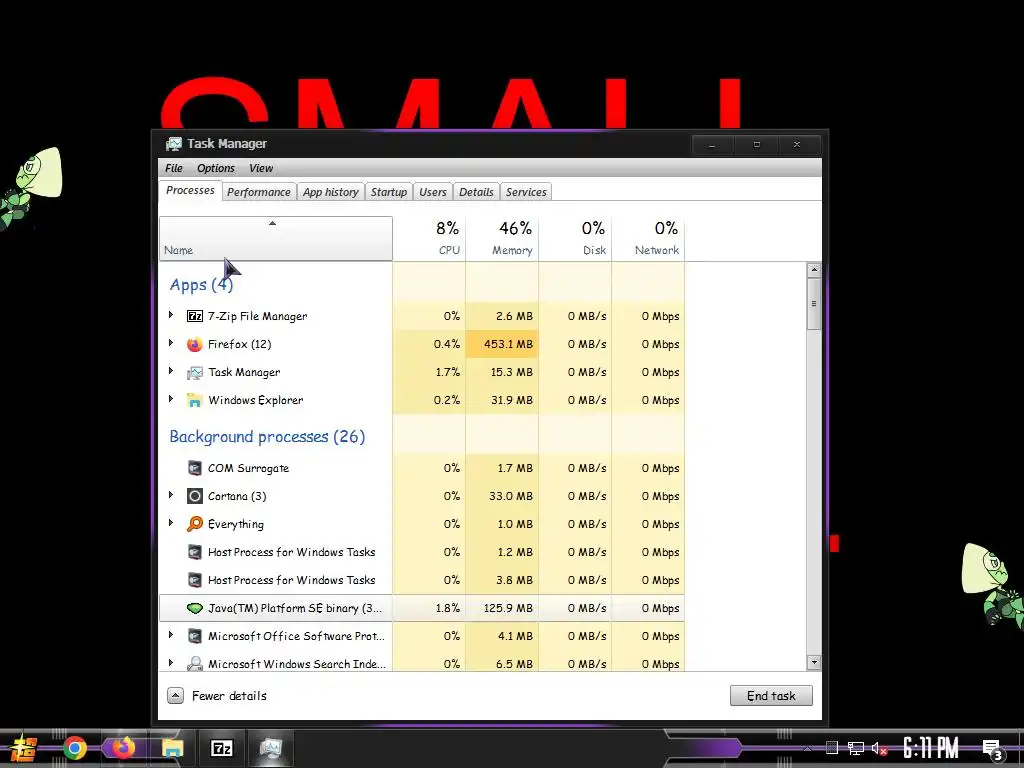Image resolution: width=1024 pixels, height=768 pixels.
Task: Expand Microsoft Office Software Protection entry
Action: click(171, 635)
